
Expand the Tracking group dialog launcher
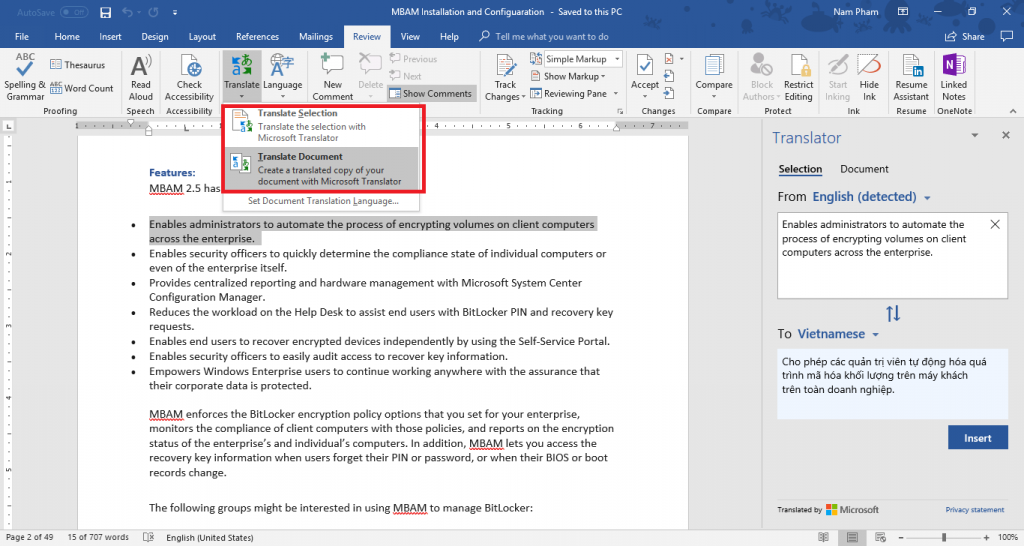coord(620,112)
